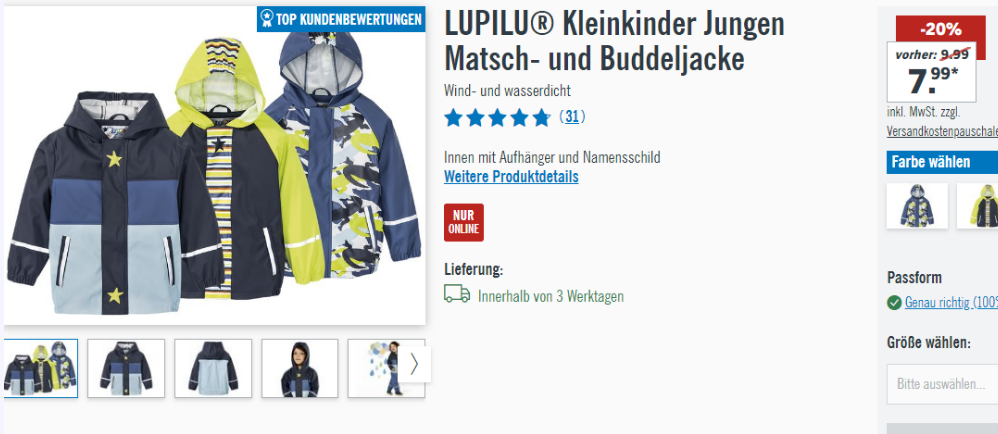Open the Größe wählen size dropdown
This screenshot has width=998, height=434.
(942, 384)
